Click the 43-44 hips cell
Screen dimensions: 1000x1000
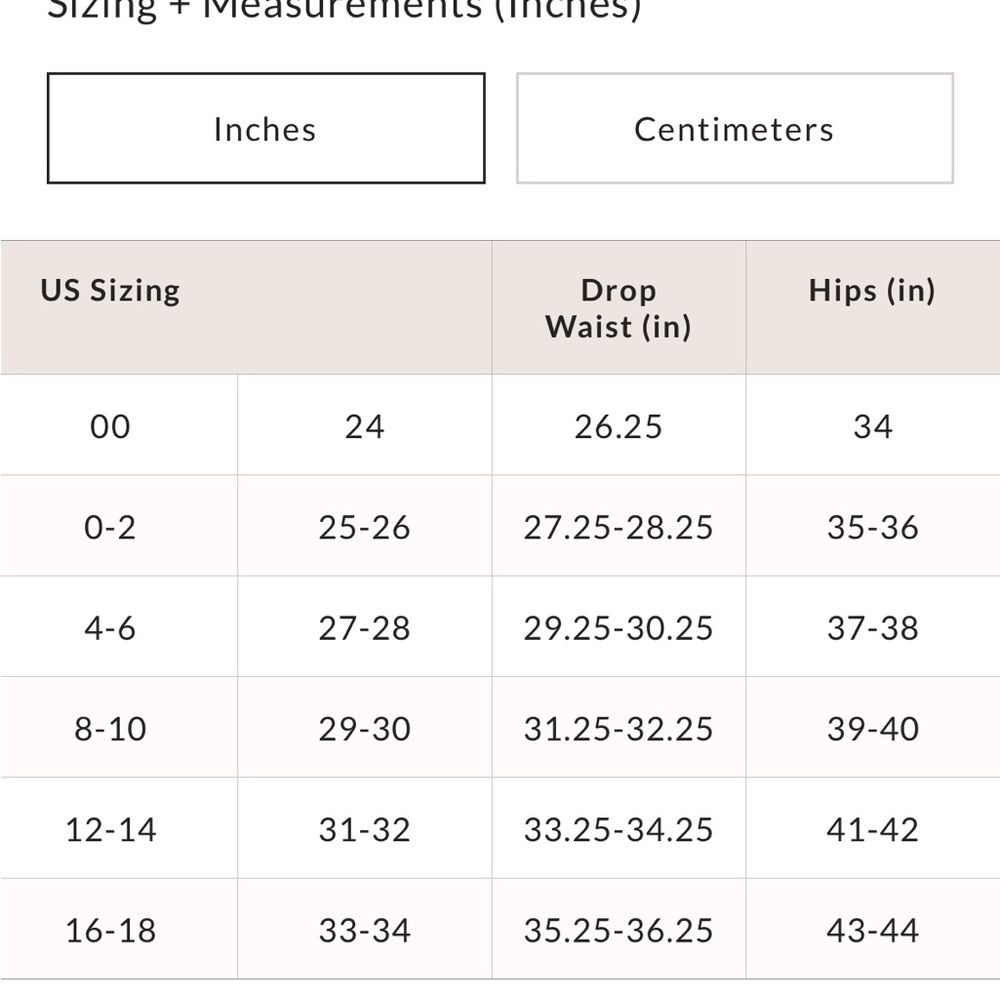coord(872,930)
